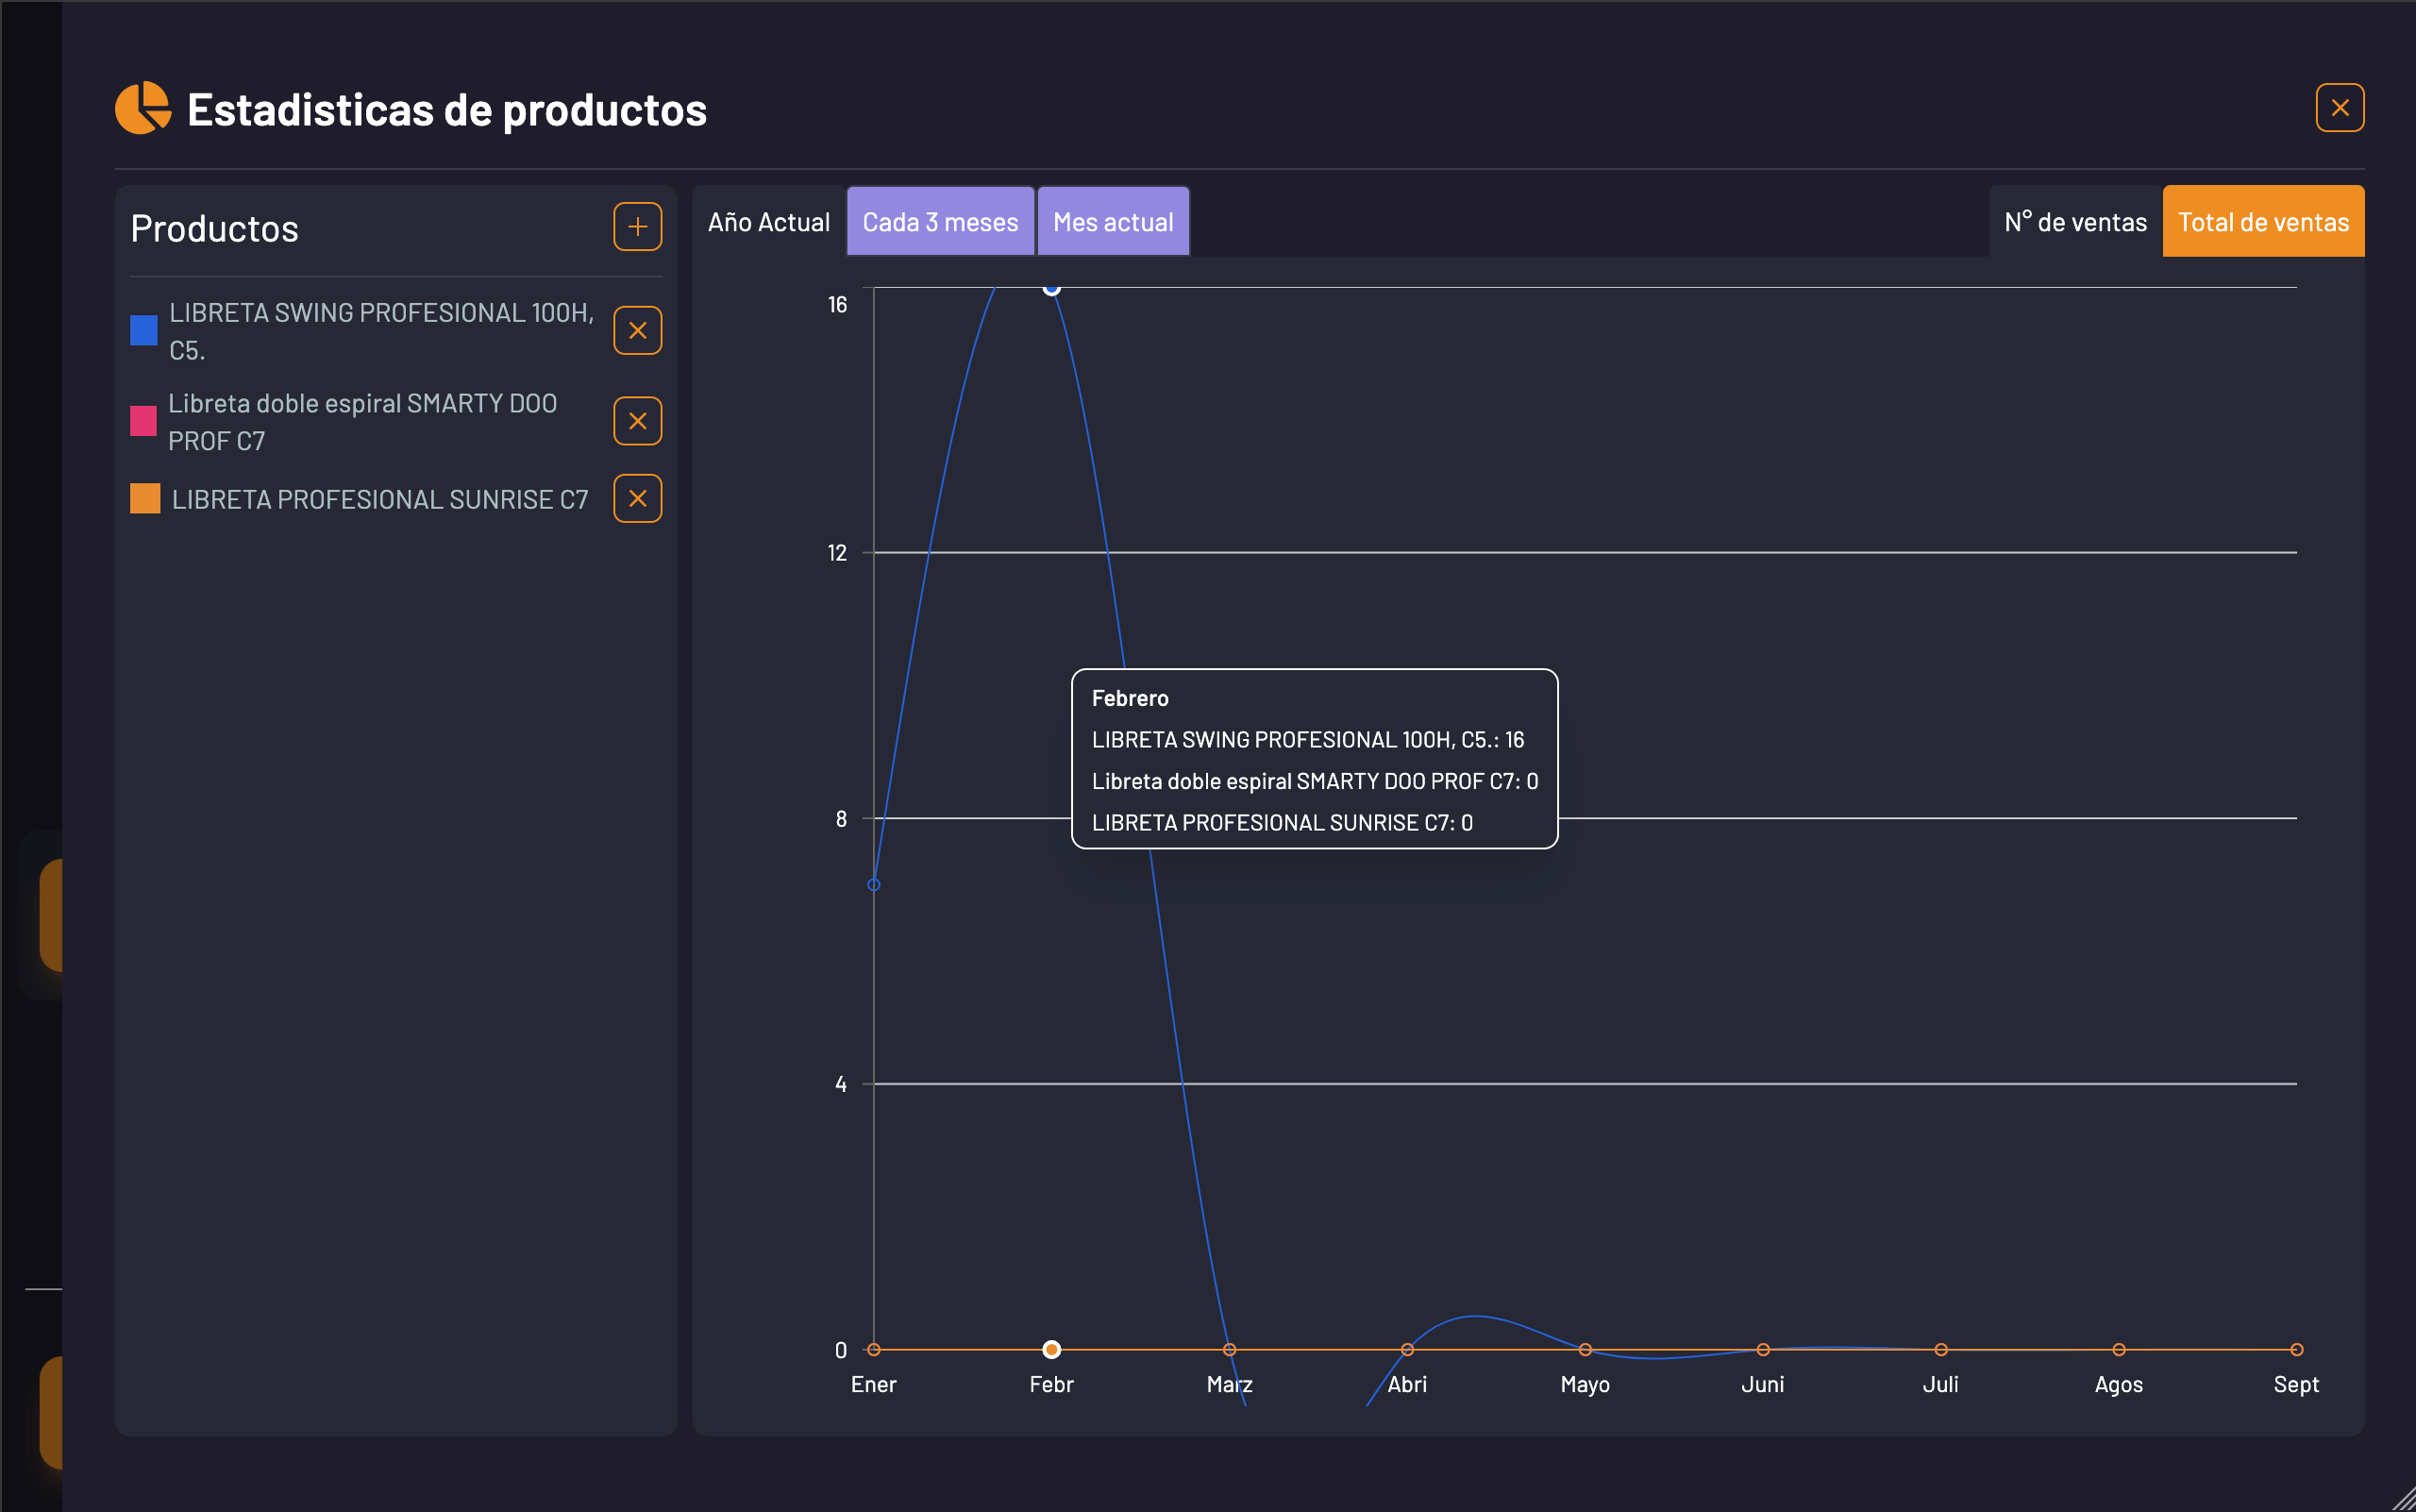Image resolution: width=2416 pixels, height=1512 pixels.
Task: Click the add product plus icon
Action: tap(637, 227)
